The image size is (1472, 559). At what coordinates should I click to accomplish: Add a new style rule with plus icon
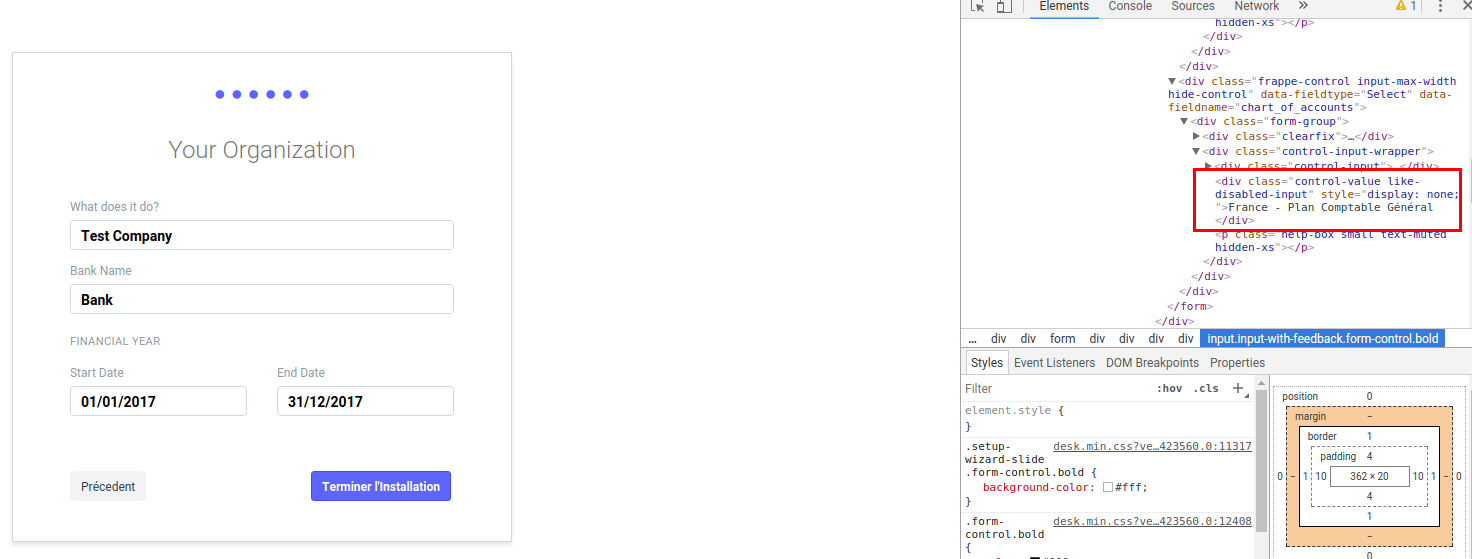coord(1237,388)
